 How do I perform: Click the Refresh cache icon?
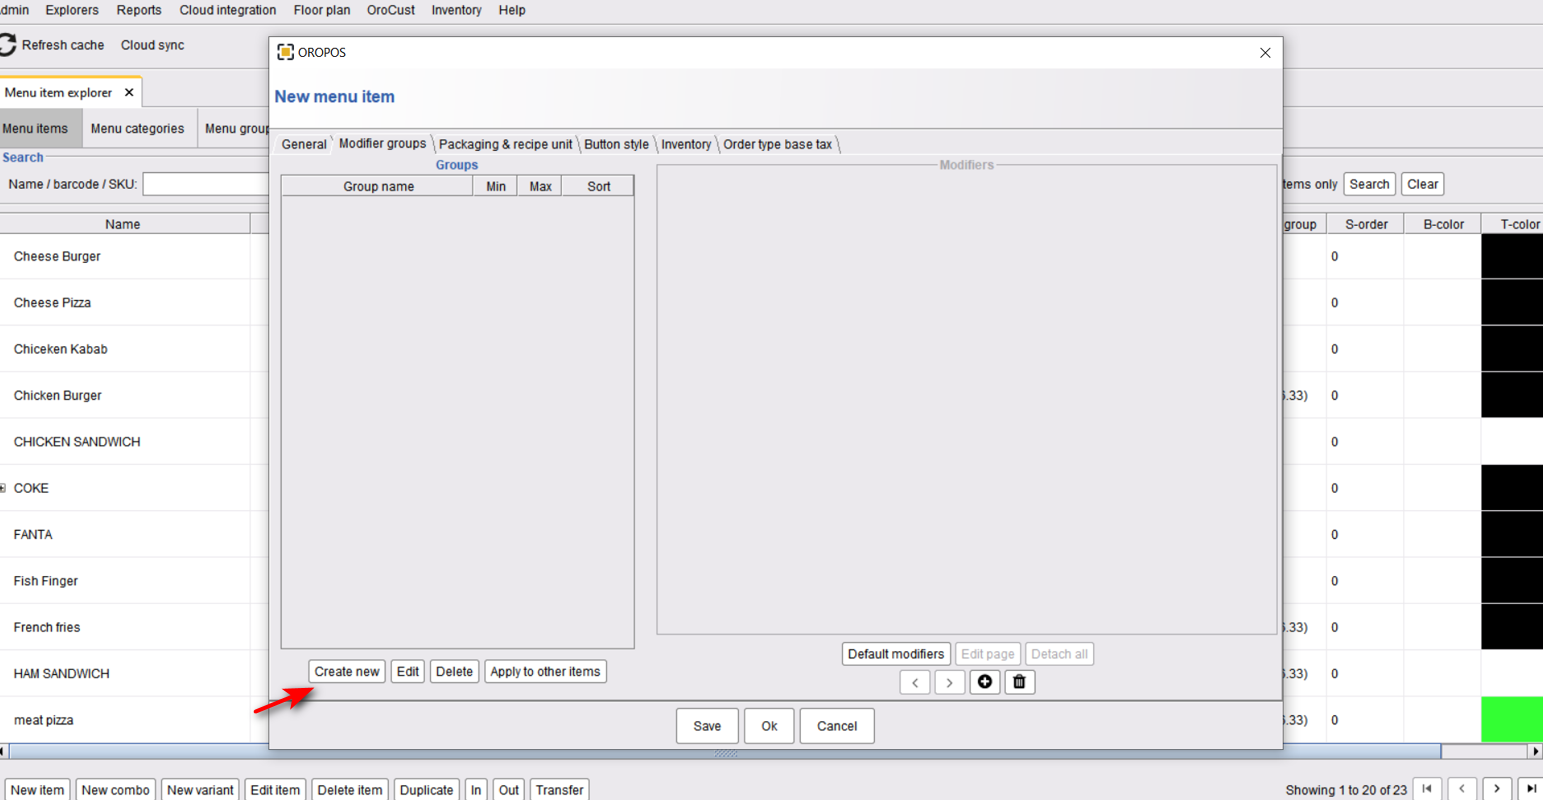point(7,45)
